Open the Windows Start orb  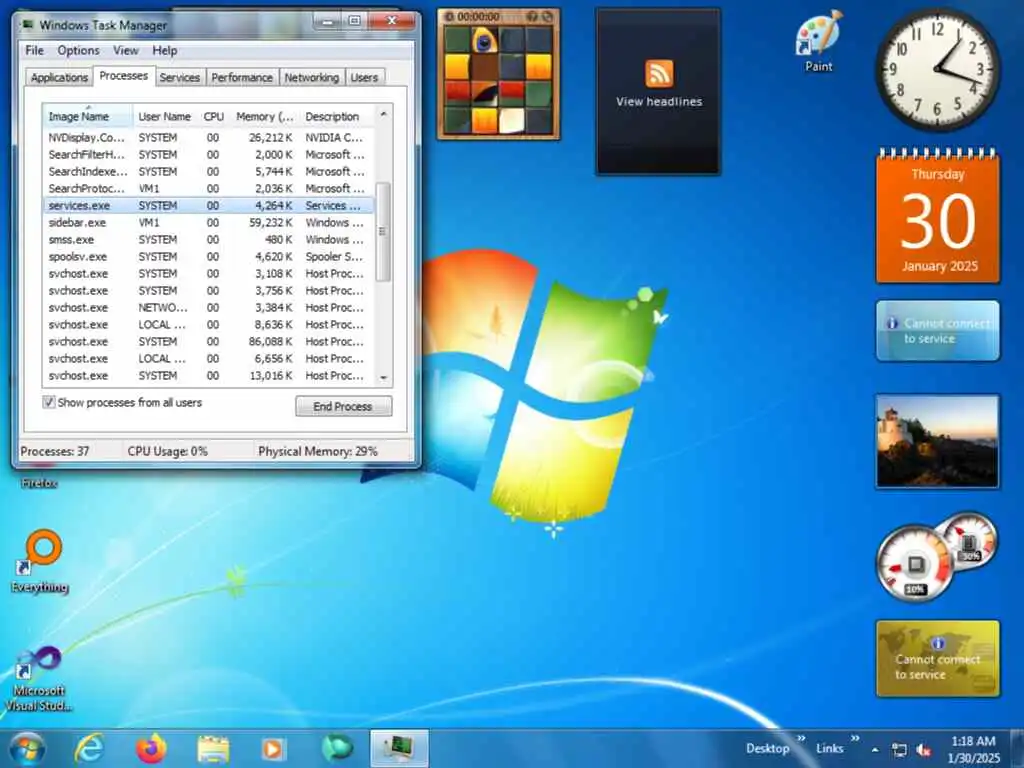(x=27, y=748)
